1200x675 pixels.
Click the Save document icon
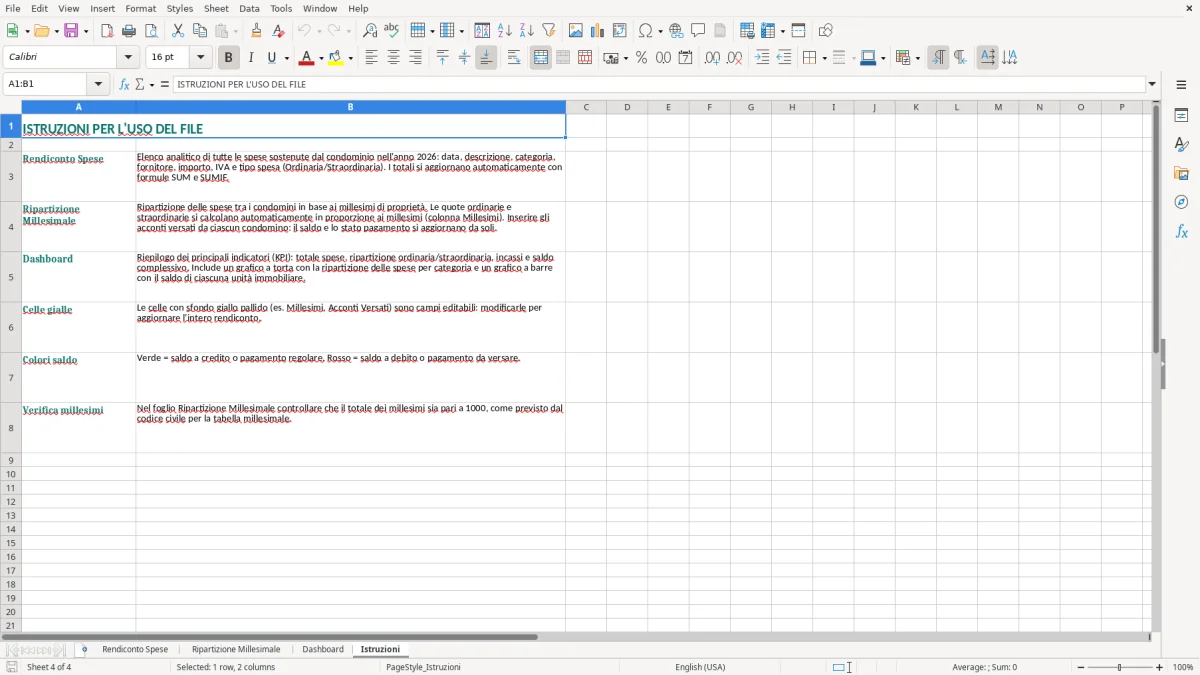point(71,31)
